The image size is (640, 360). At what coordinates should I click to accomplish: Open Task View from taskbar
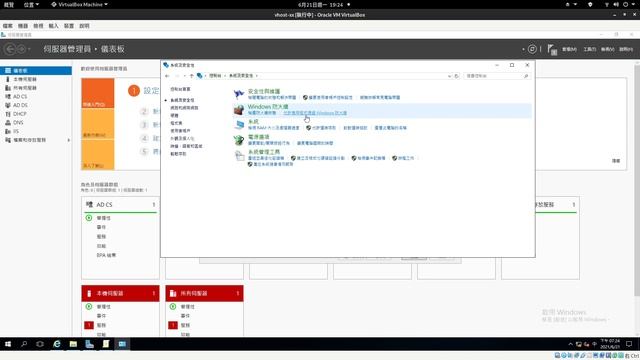[40, 344]
